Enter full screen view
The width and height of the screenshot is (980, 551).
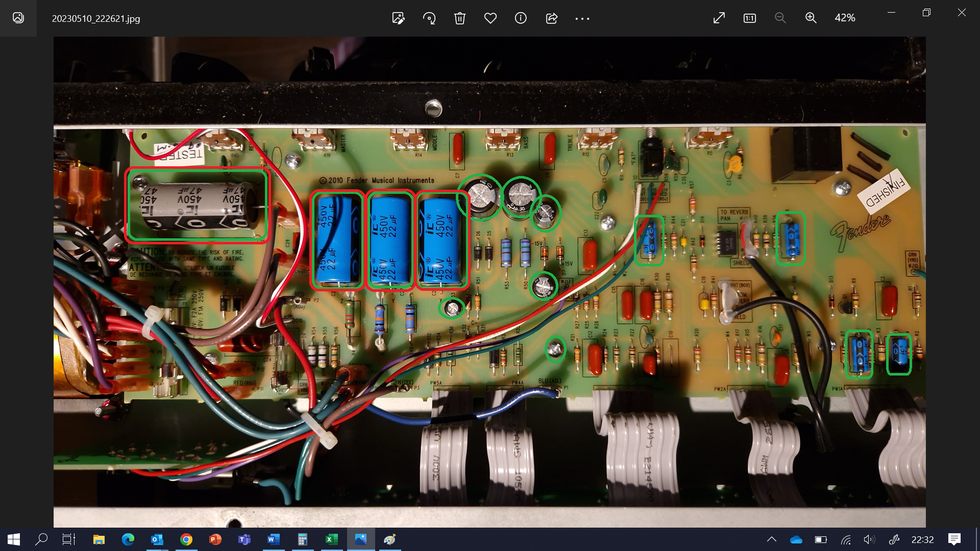pos(719,18)
